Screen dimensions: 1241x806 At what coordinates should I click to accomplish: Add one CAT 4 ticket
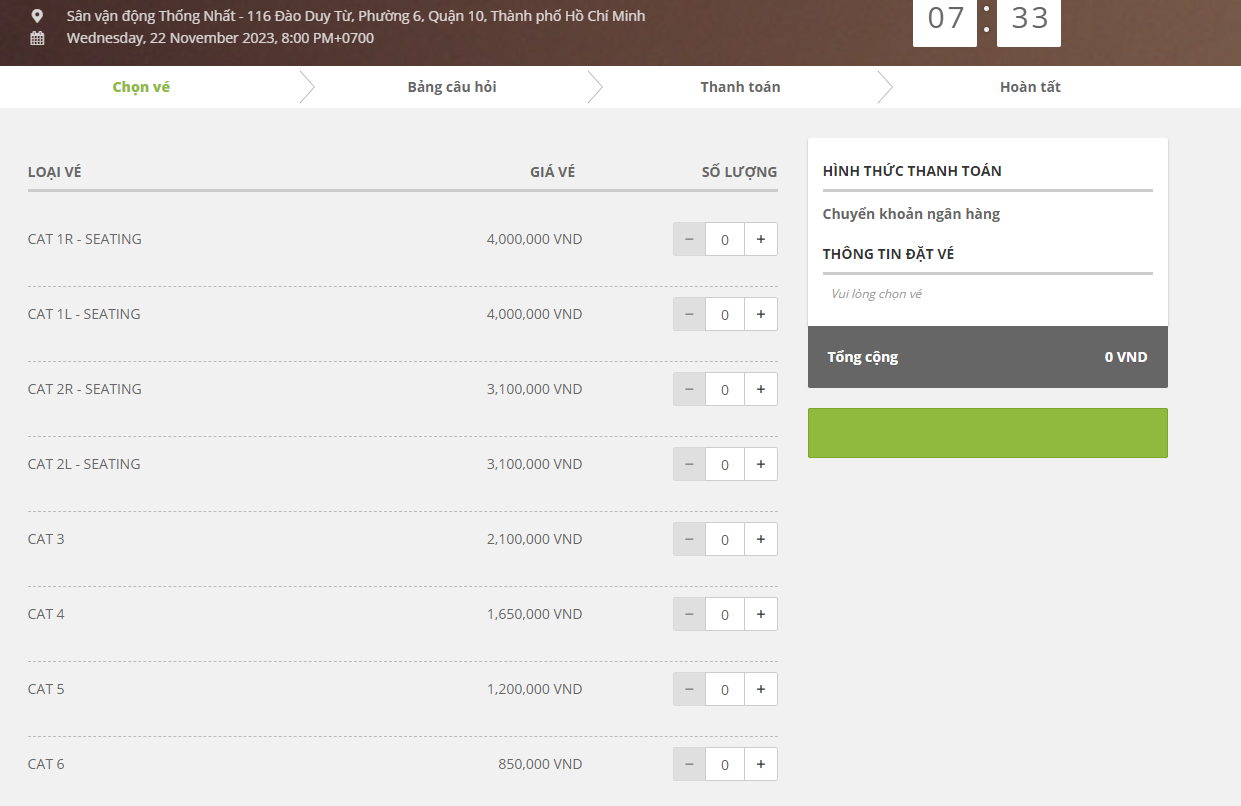coord(760,615)
